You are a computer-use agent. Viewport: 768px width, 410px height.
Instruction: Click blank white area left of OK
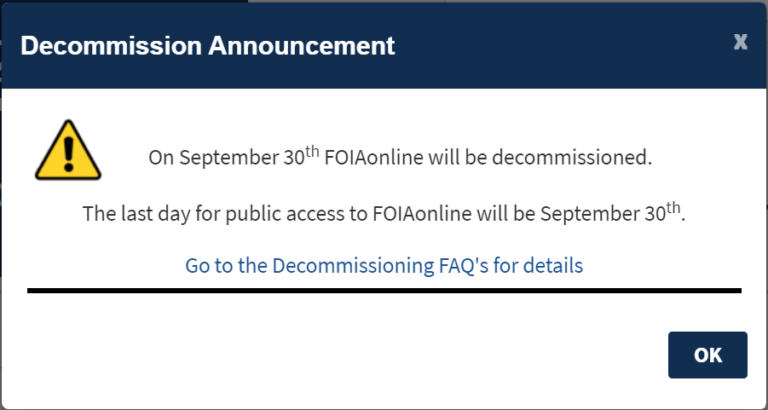pos(343,355)
